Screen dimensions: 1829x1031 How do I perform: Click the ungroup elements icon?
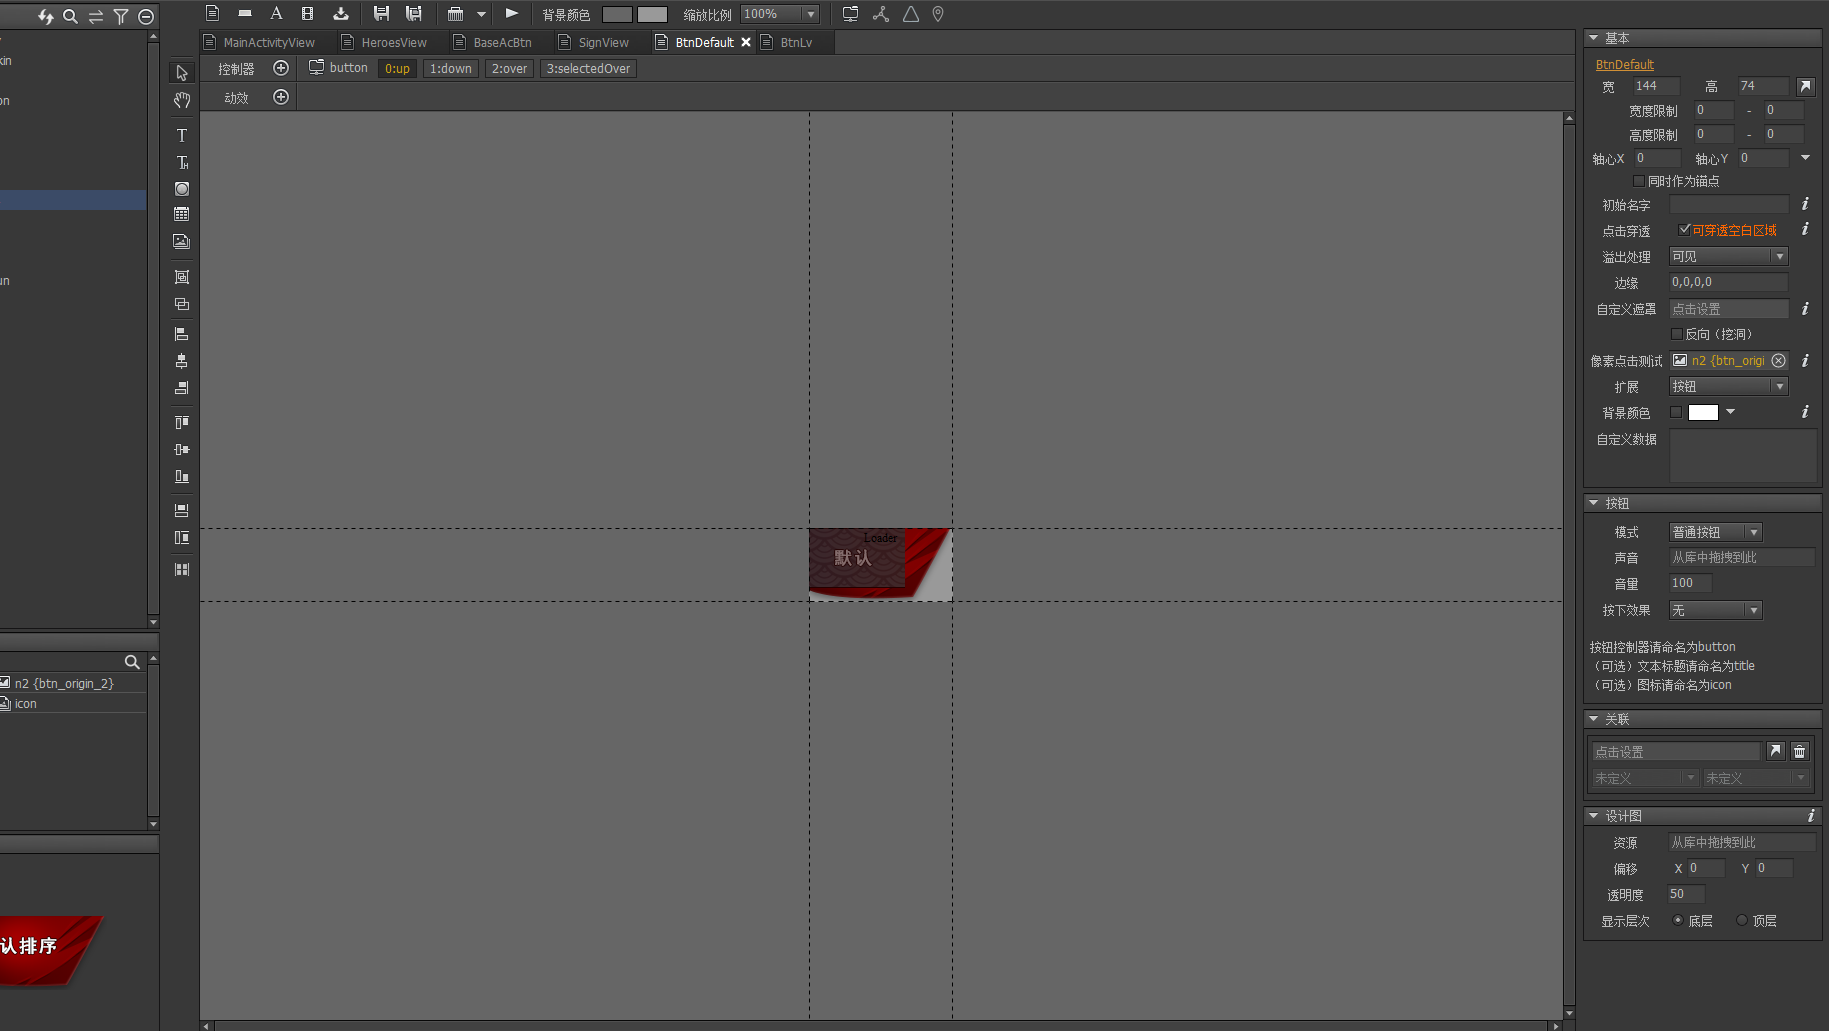pyautogui.click(x=182, y=304)
